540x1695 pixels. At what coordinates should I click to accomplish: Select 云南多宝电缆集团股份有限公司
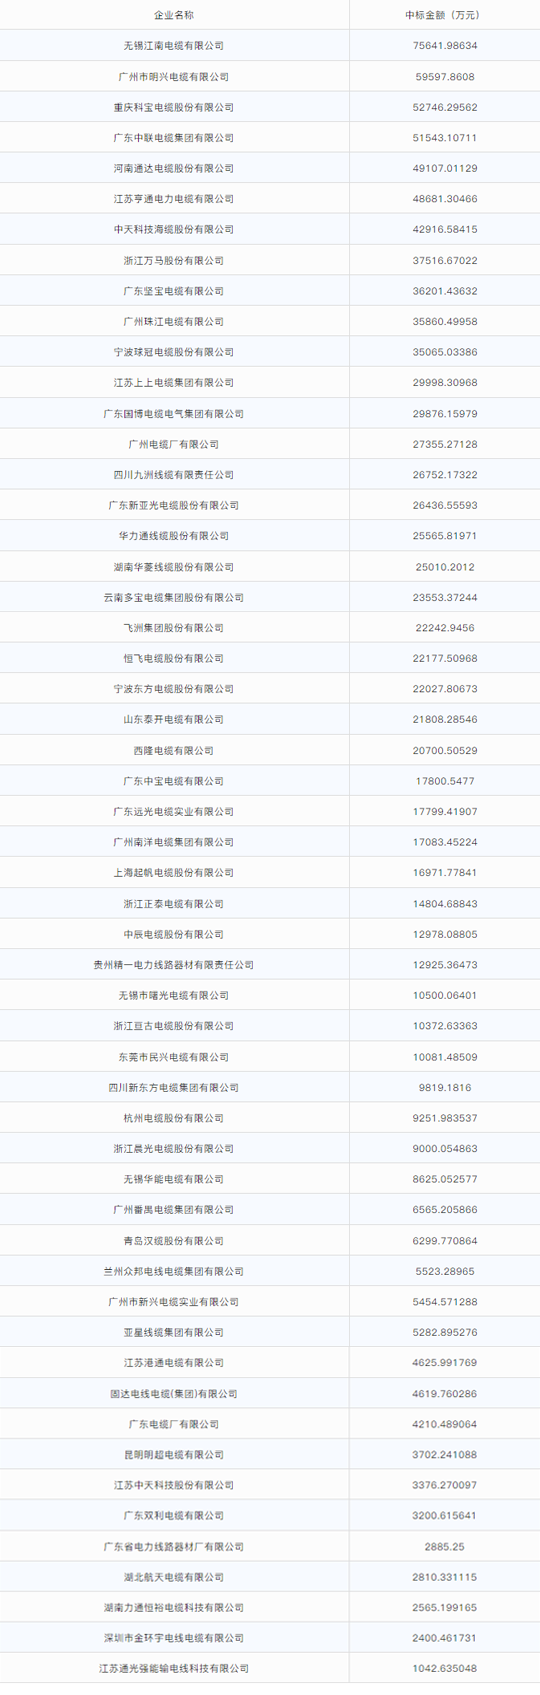174,597
